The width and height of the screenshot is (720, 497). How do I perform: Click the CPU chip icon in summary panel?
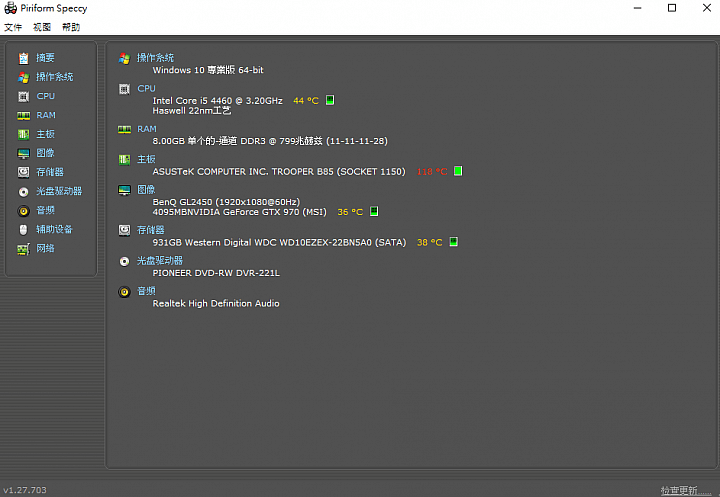point(124,89)
